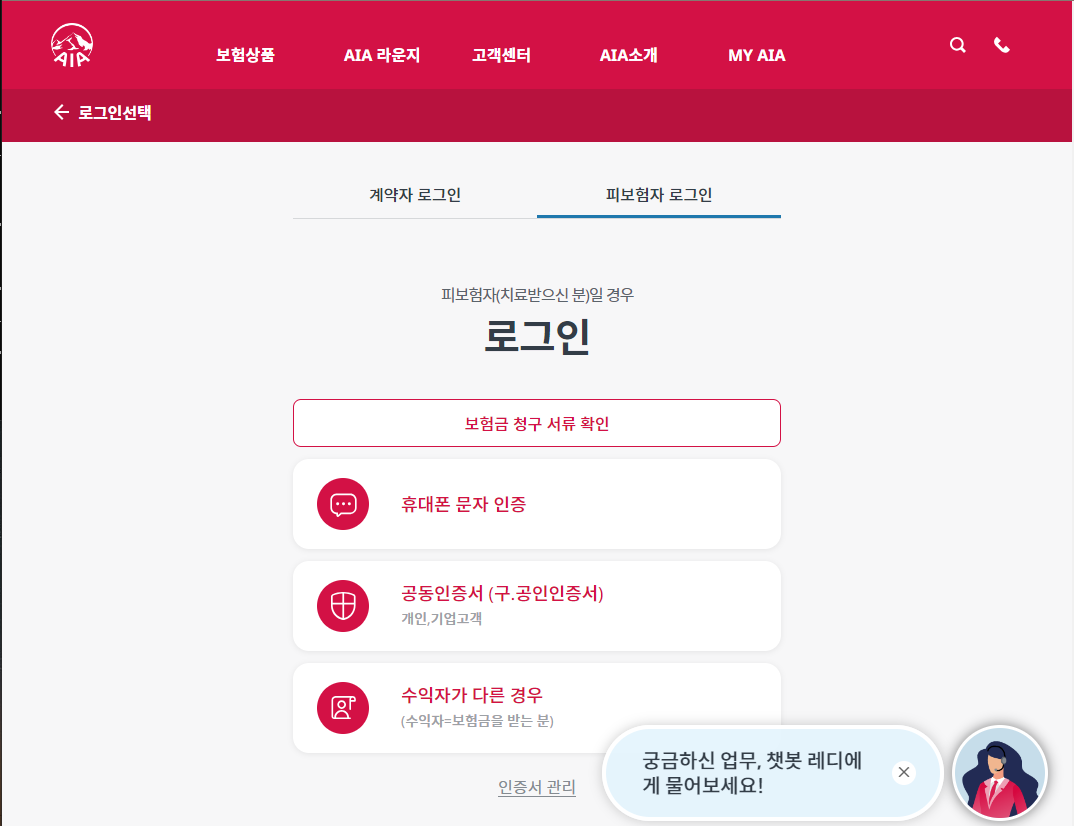Screen dimensions: 1074x826
Task: Click the back arrow next to 로그인선택
Action: [x=59, y=114]
